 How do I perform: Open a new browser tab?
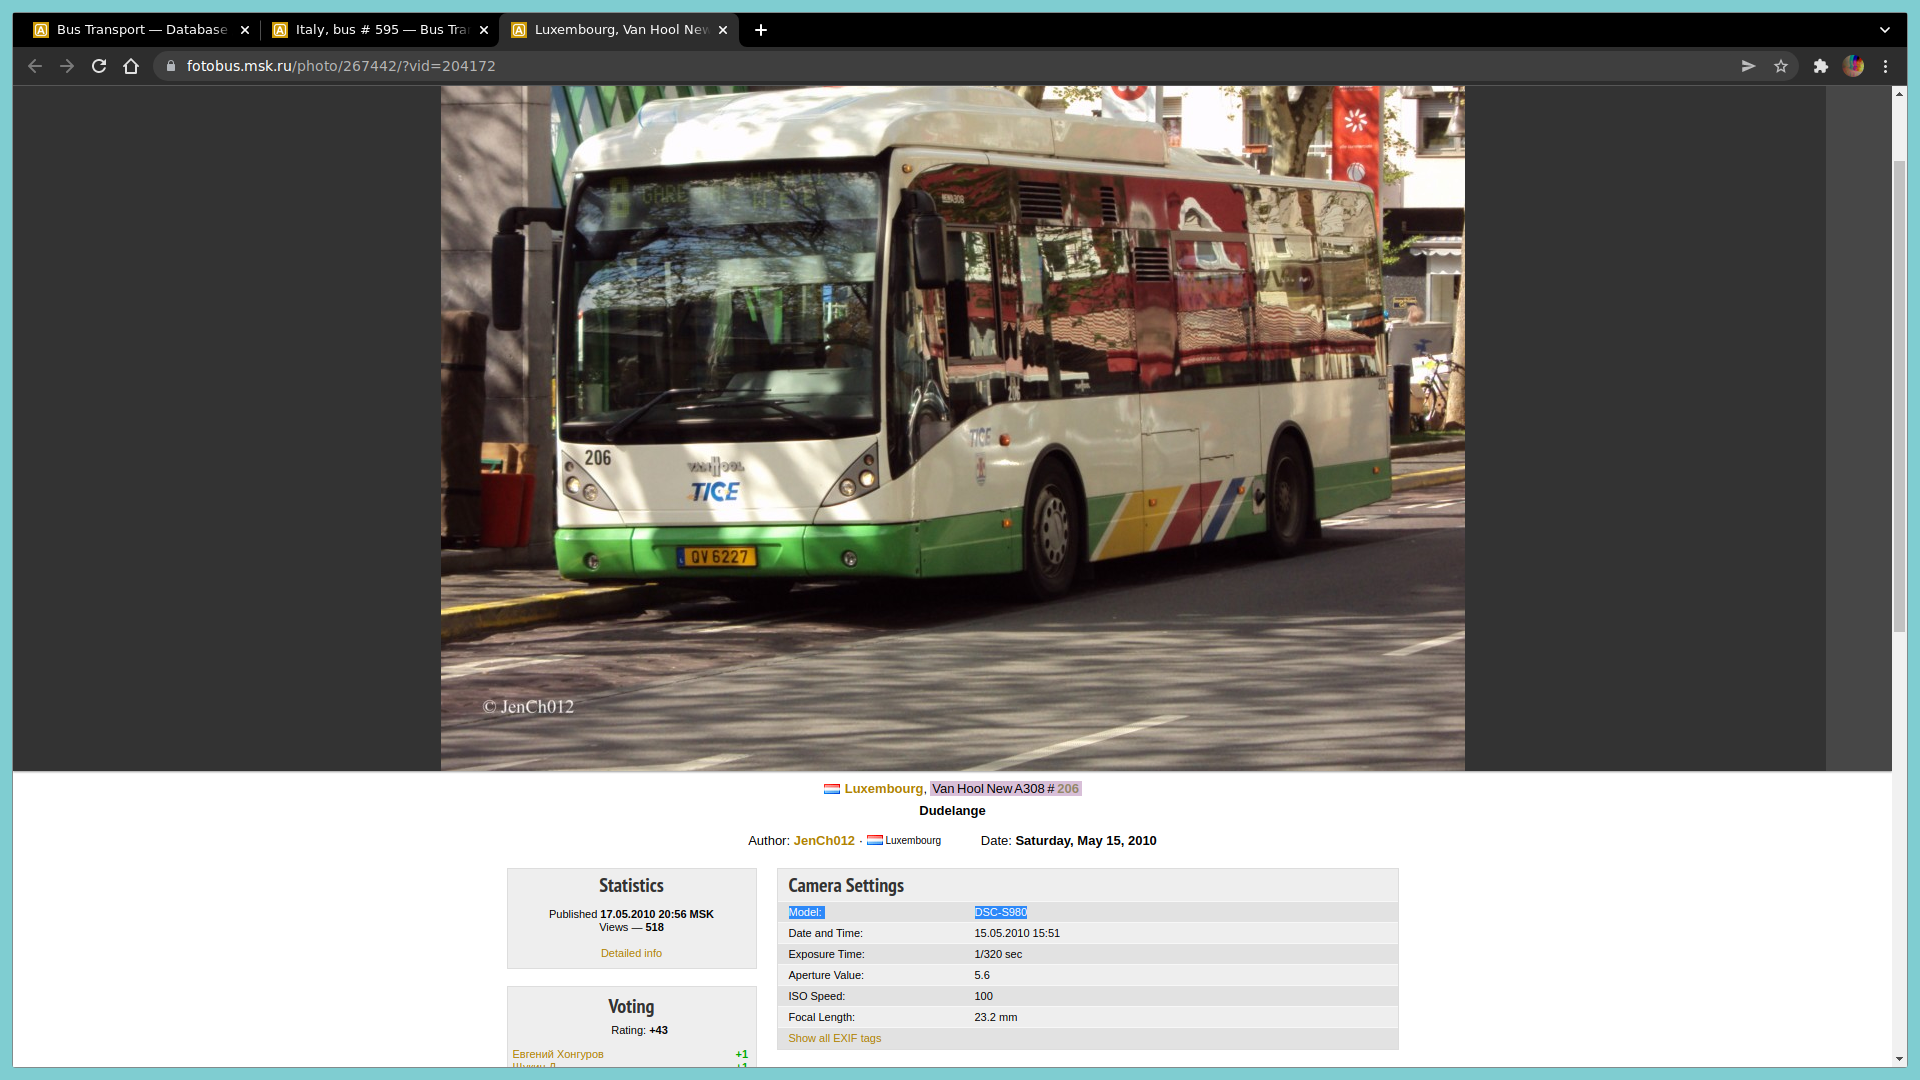[761, 30]
